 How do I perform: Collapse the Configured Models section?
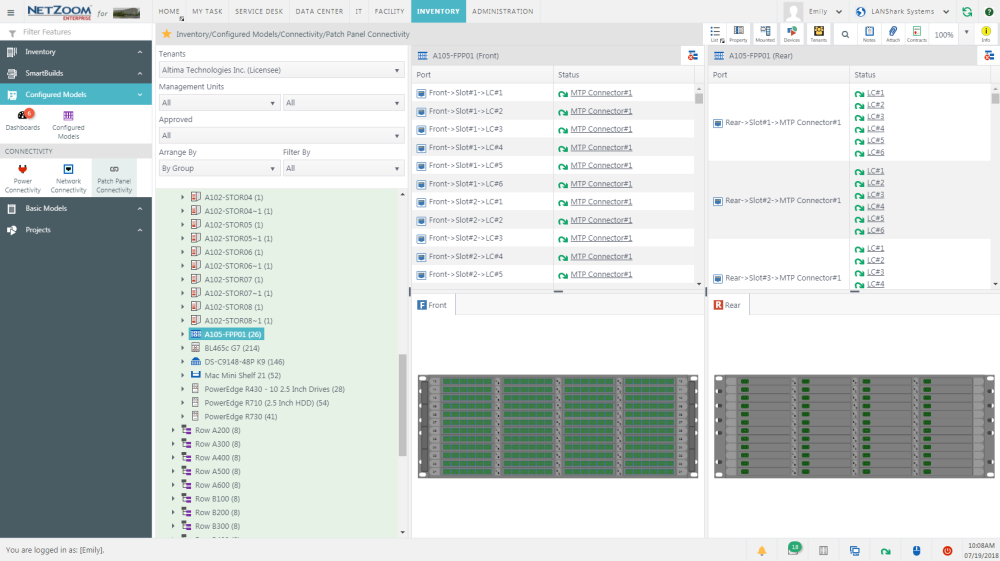138,95
